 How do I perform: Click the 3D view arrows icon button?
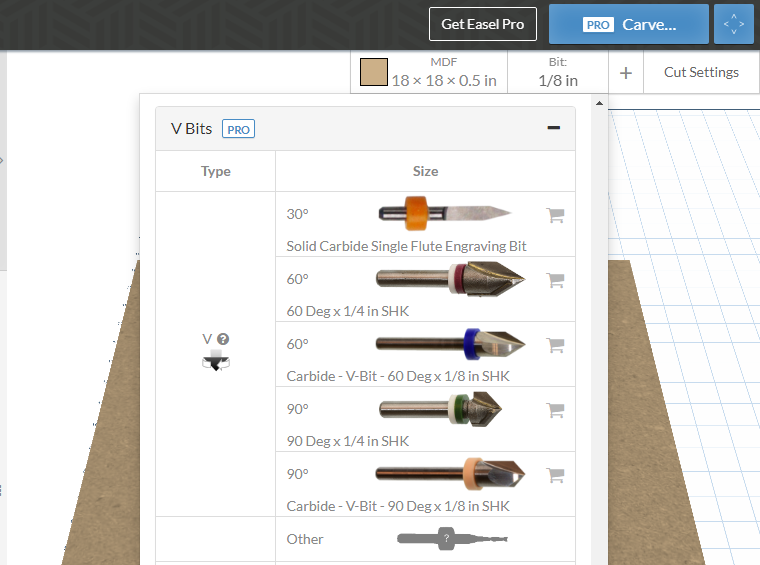(x=734, y=24)
